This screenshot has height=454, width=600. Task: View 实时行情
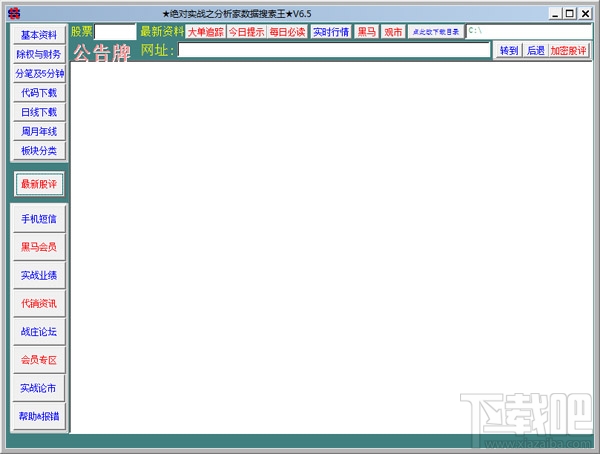pyautogui.click(x=331, y=32)
